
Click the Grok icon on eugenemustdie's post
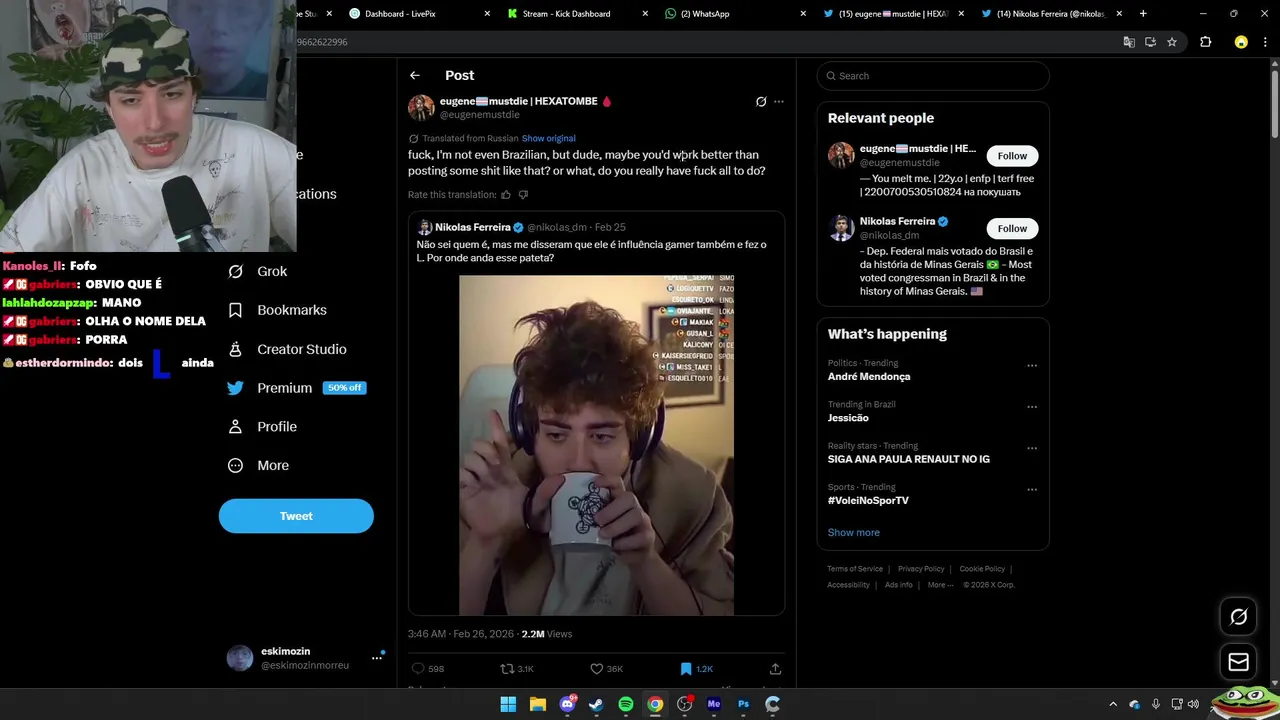coord(761,101)
